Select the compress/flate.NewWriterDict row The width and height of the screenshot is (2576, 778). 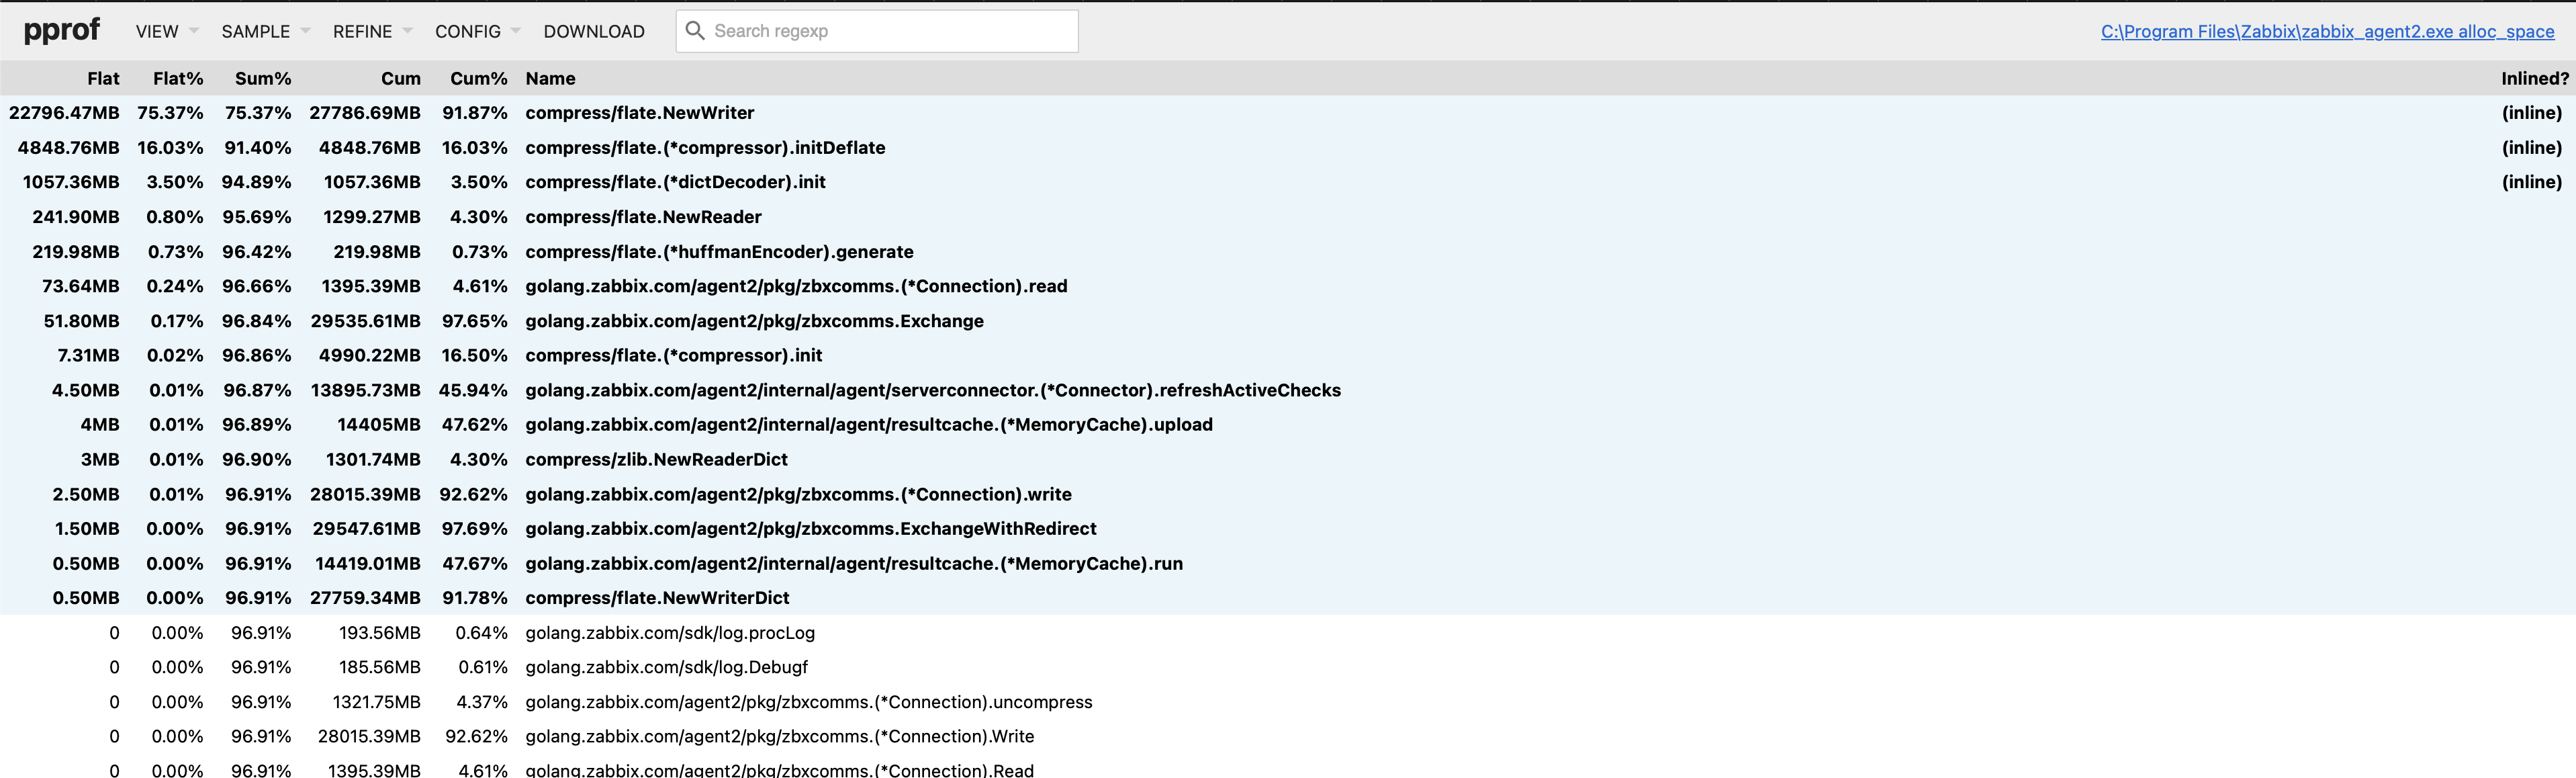[x=1288, y=598]
